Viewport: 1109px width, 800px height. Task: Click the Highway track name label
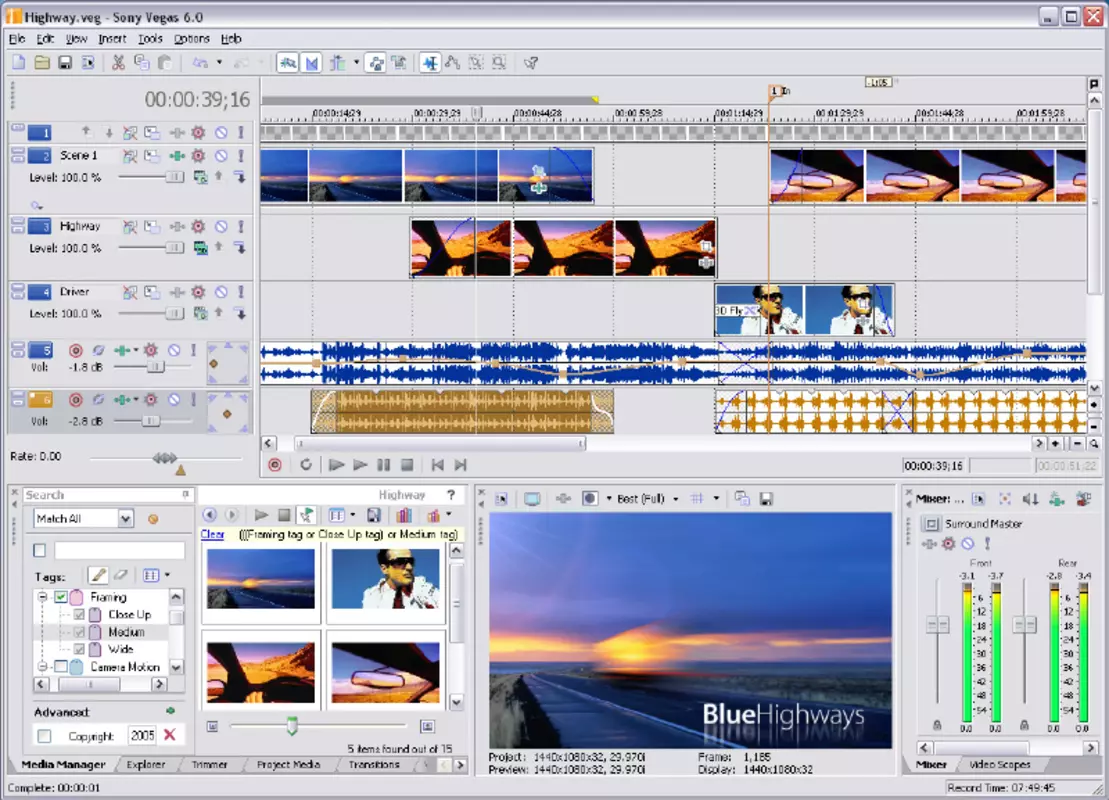(x=80, y=226)
